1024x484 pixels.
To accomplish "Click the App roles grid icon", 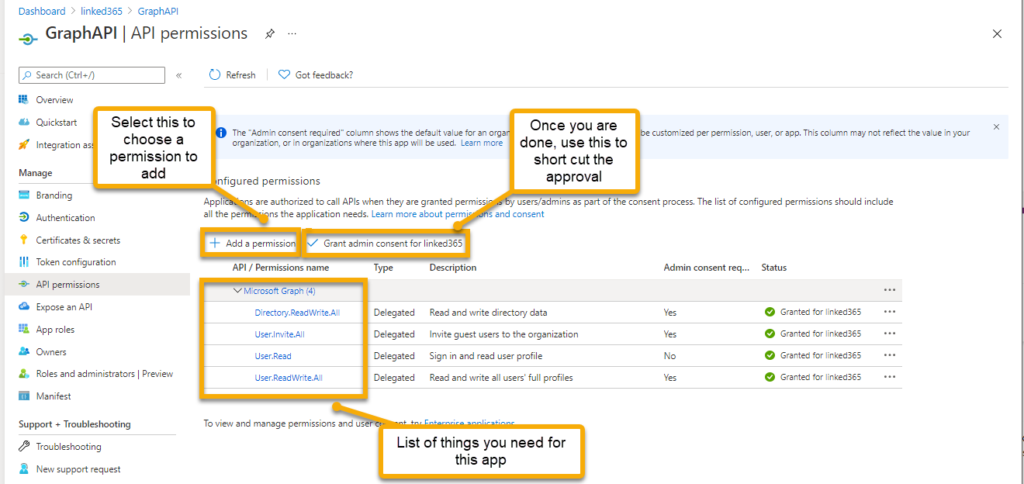I will pos(24,329).
